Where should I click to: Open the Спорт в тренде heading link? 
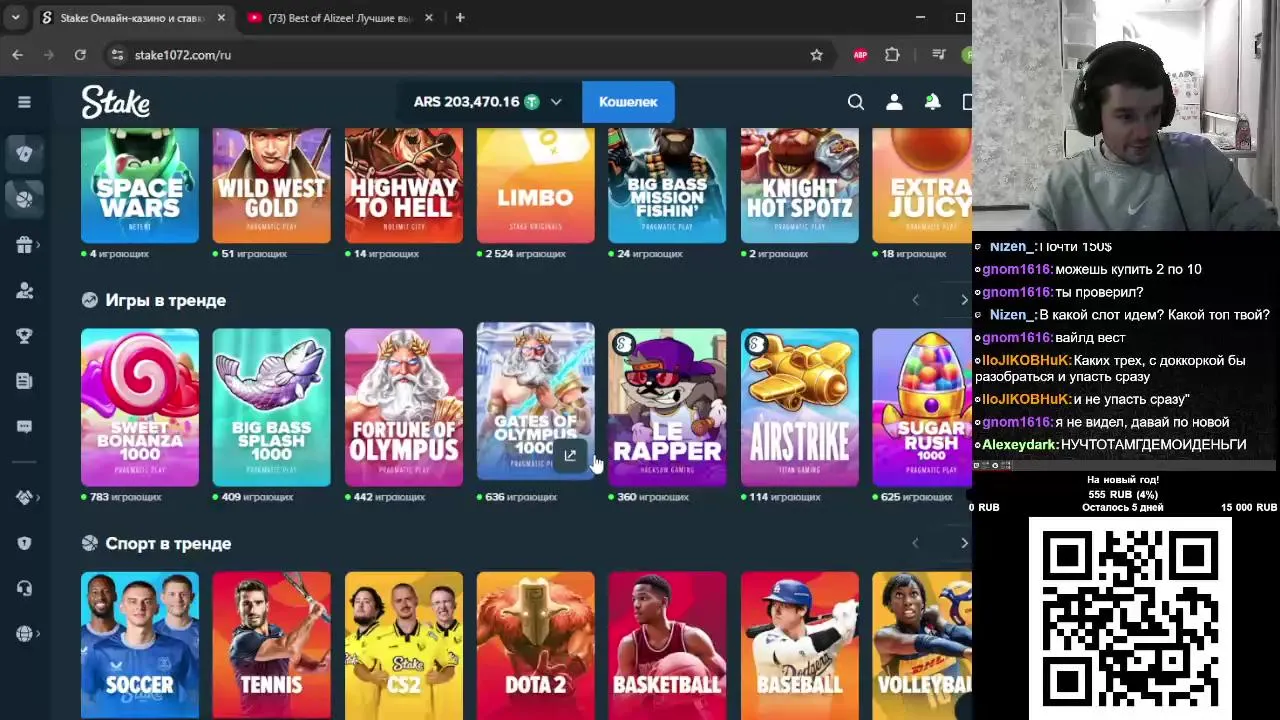(x=168, y=543)
